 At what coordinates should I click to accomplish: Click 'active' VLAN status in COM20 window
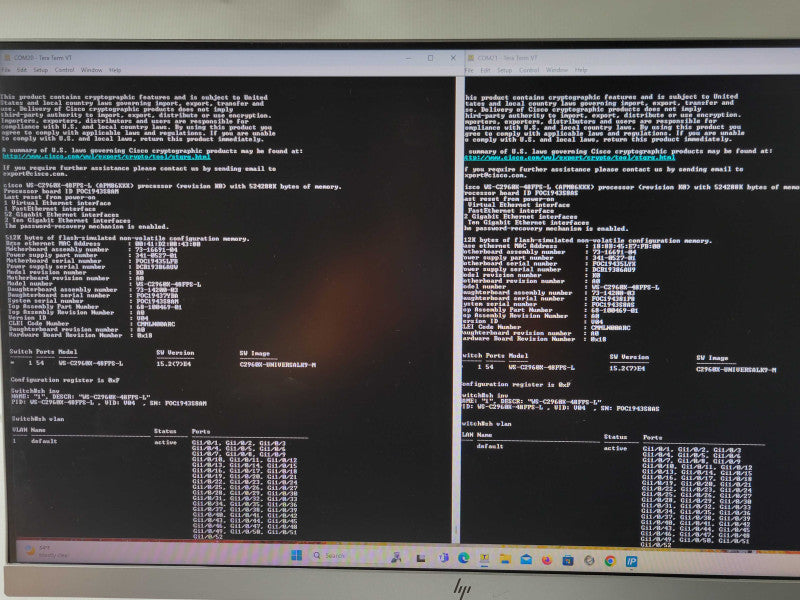(x=165, y=442)
